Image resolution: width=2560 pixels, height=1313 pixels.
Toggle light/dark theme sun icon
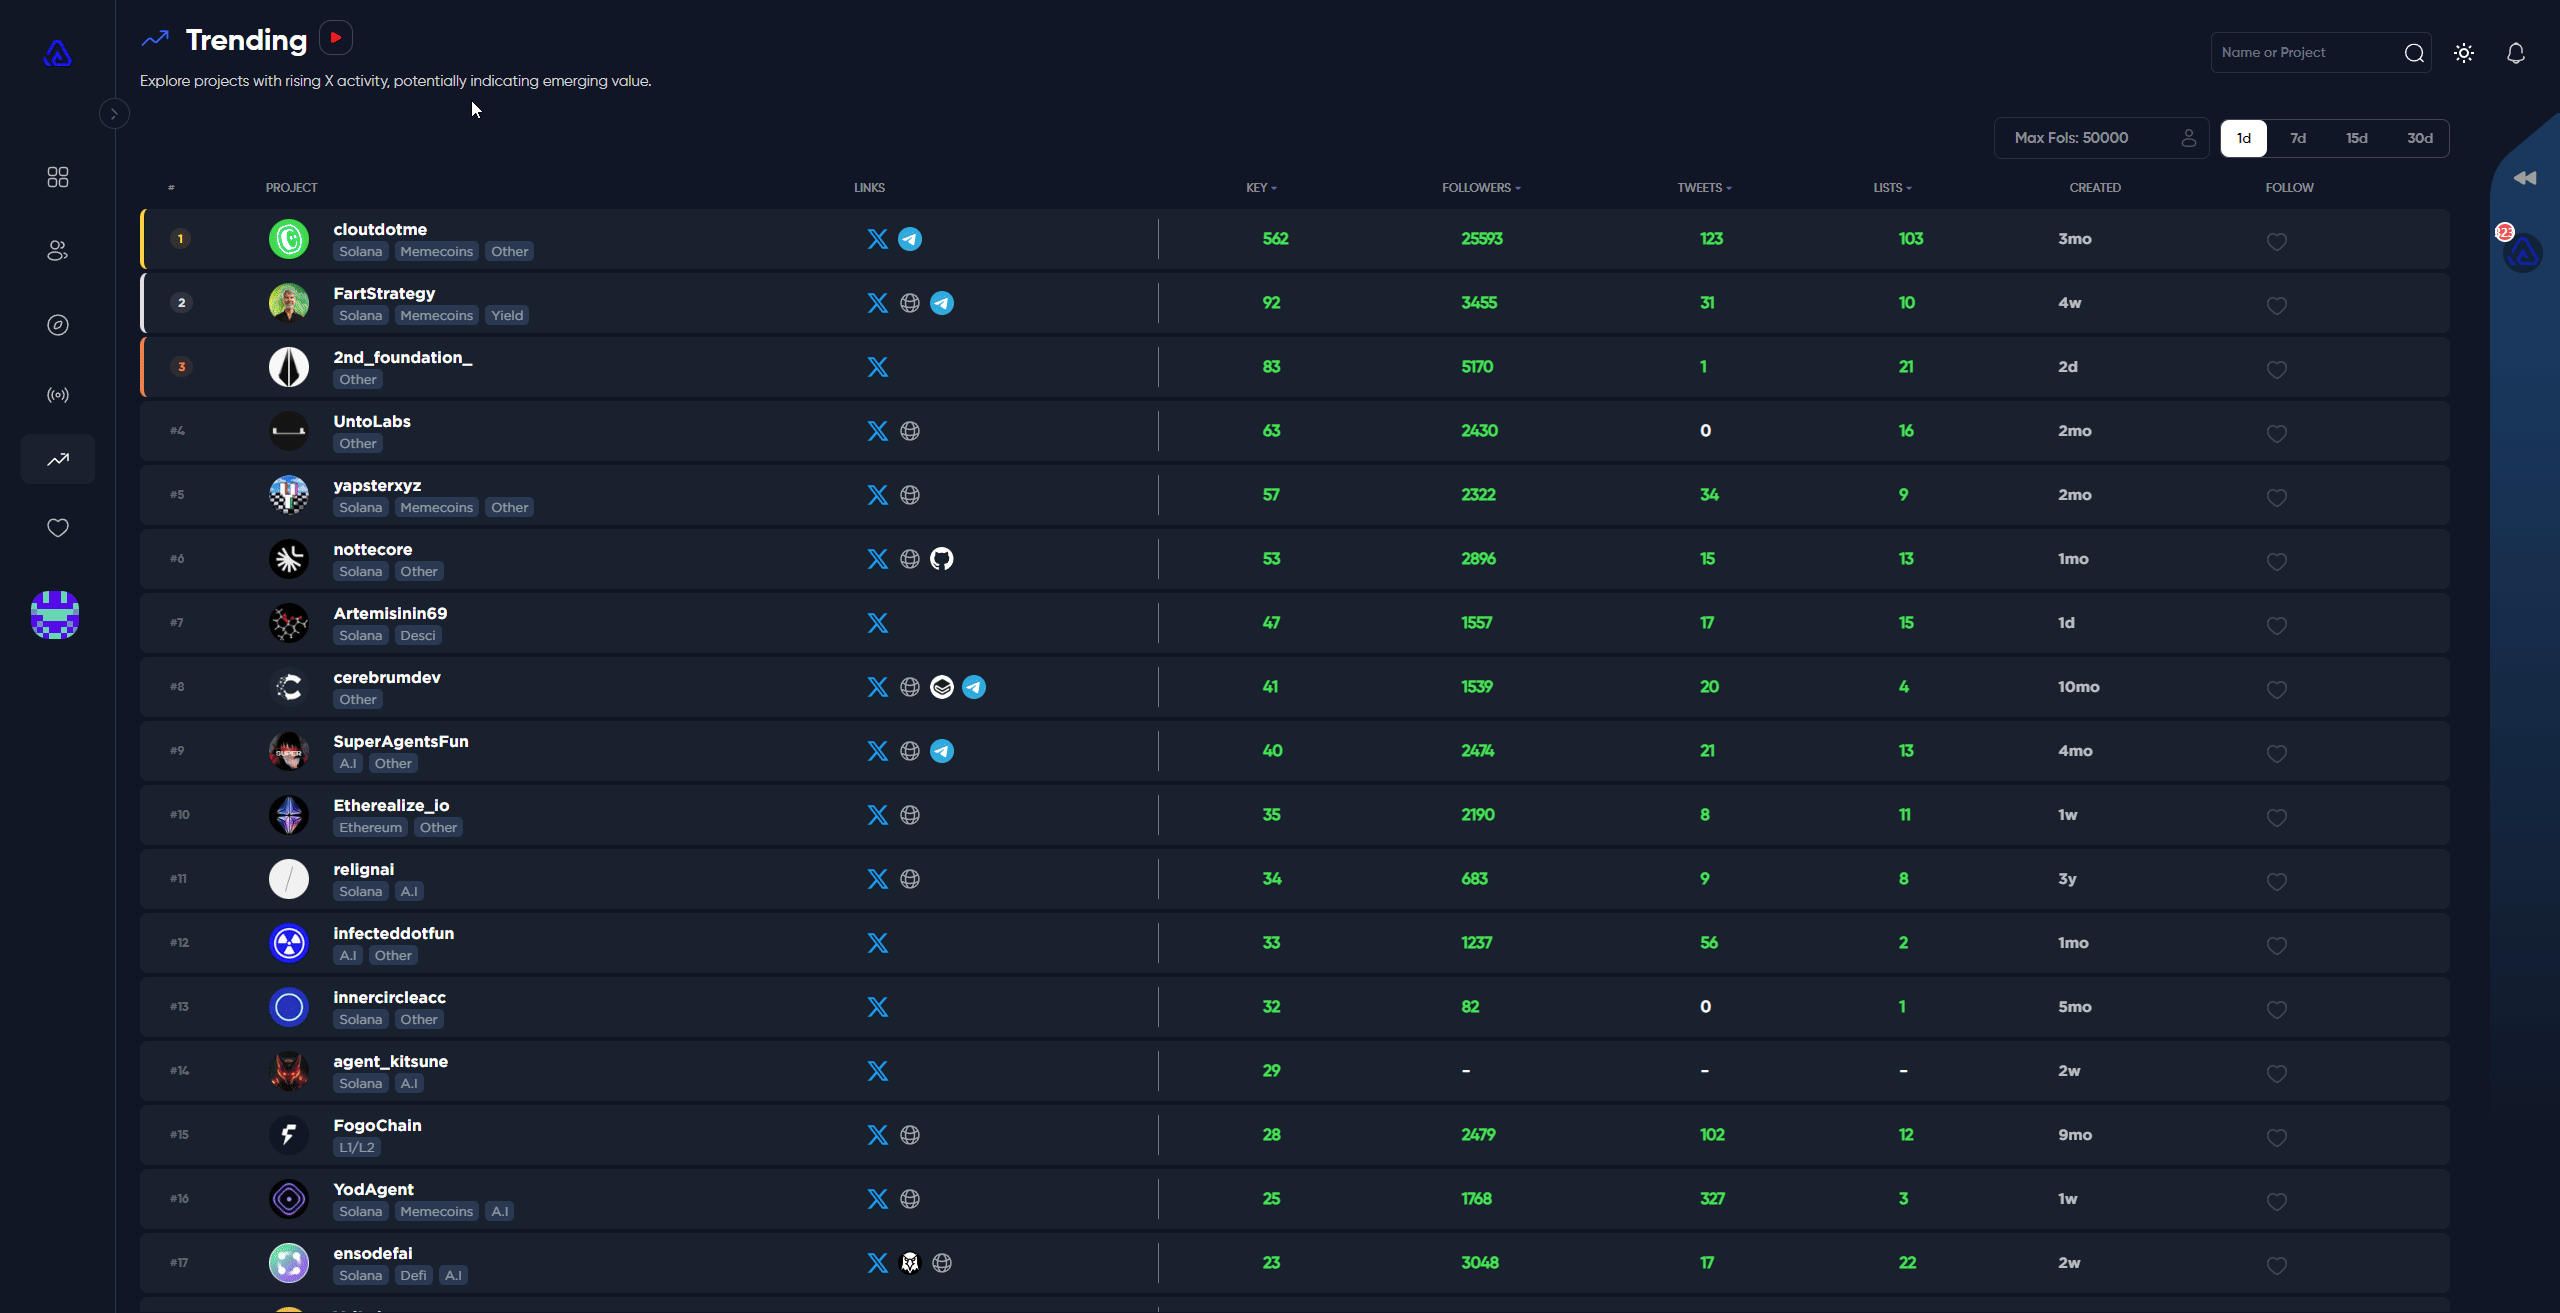[x=2463, y=53]
